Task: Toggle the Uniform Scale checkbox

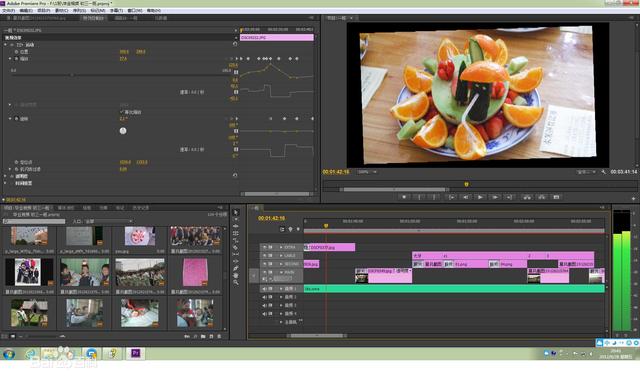Action: point(122,111)
